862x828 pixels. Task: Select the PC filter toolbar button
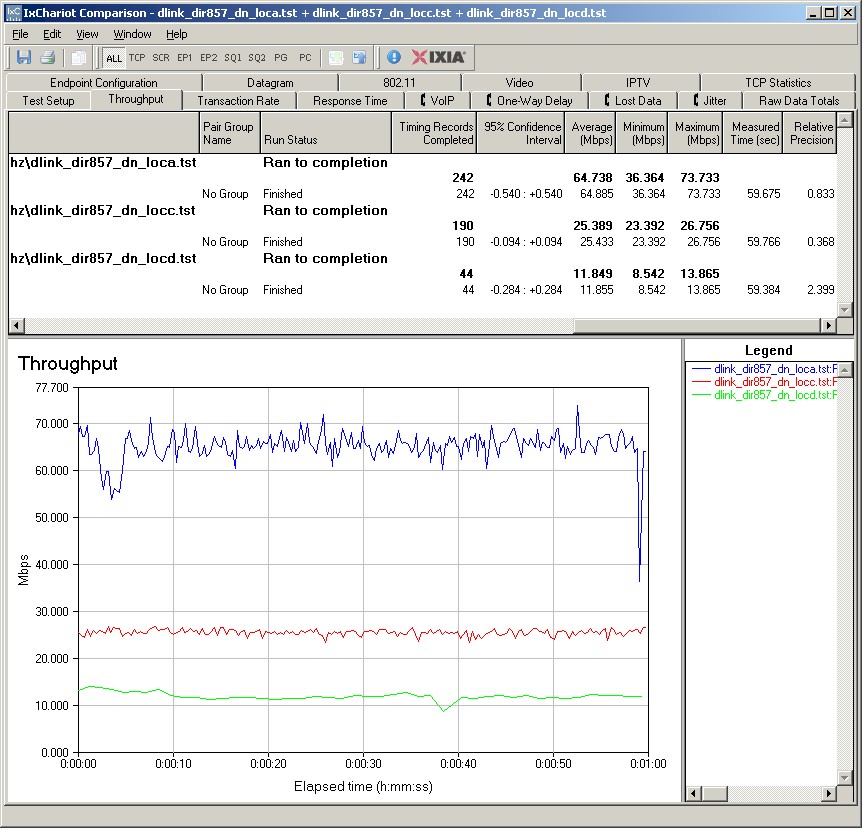[305, 58]
